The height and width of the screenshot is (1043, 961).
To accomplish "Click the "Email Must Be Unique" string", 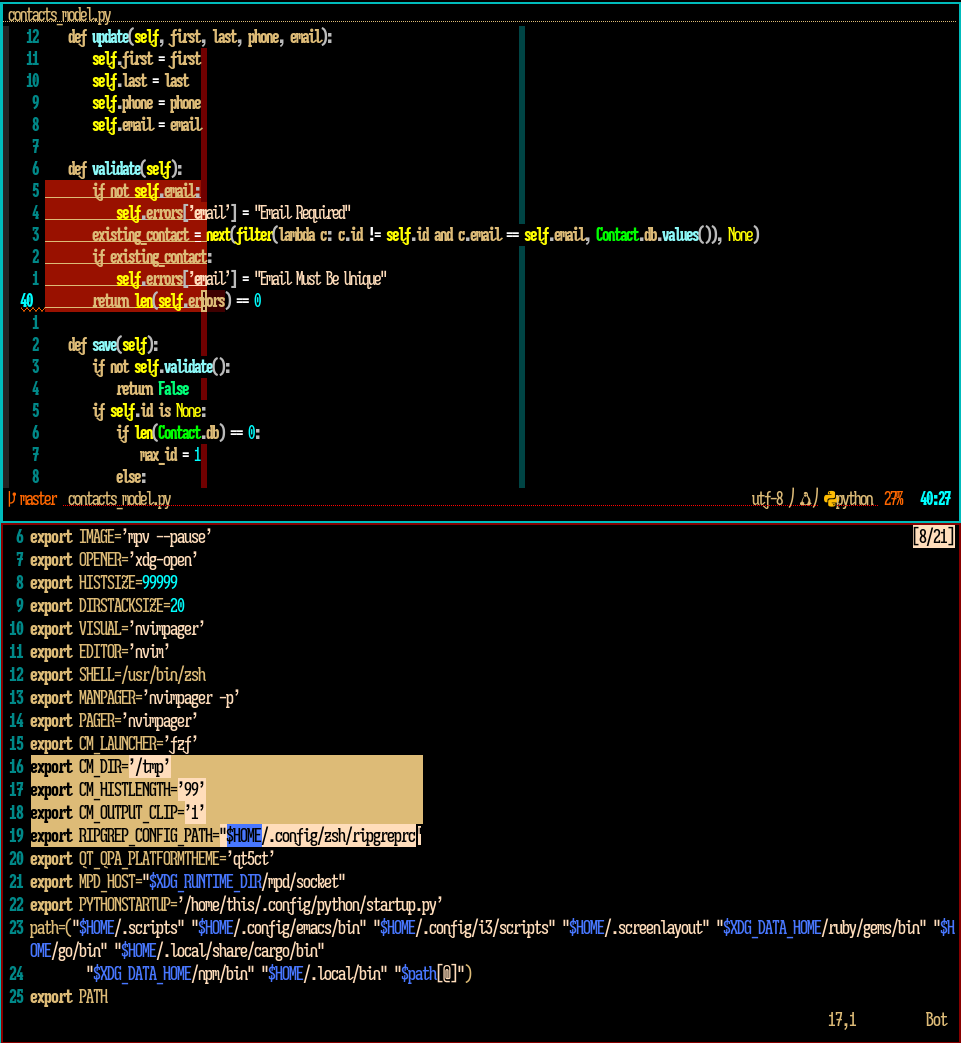I will (321, 279).
